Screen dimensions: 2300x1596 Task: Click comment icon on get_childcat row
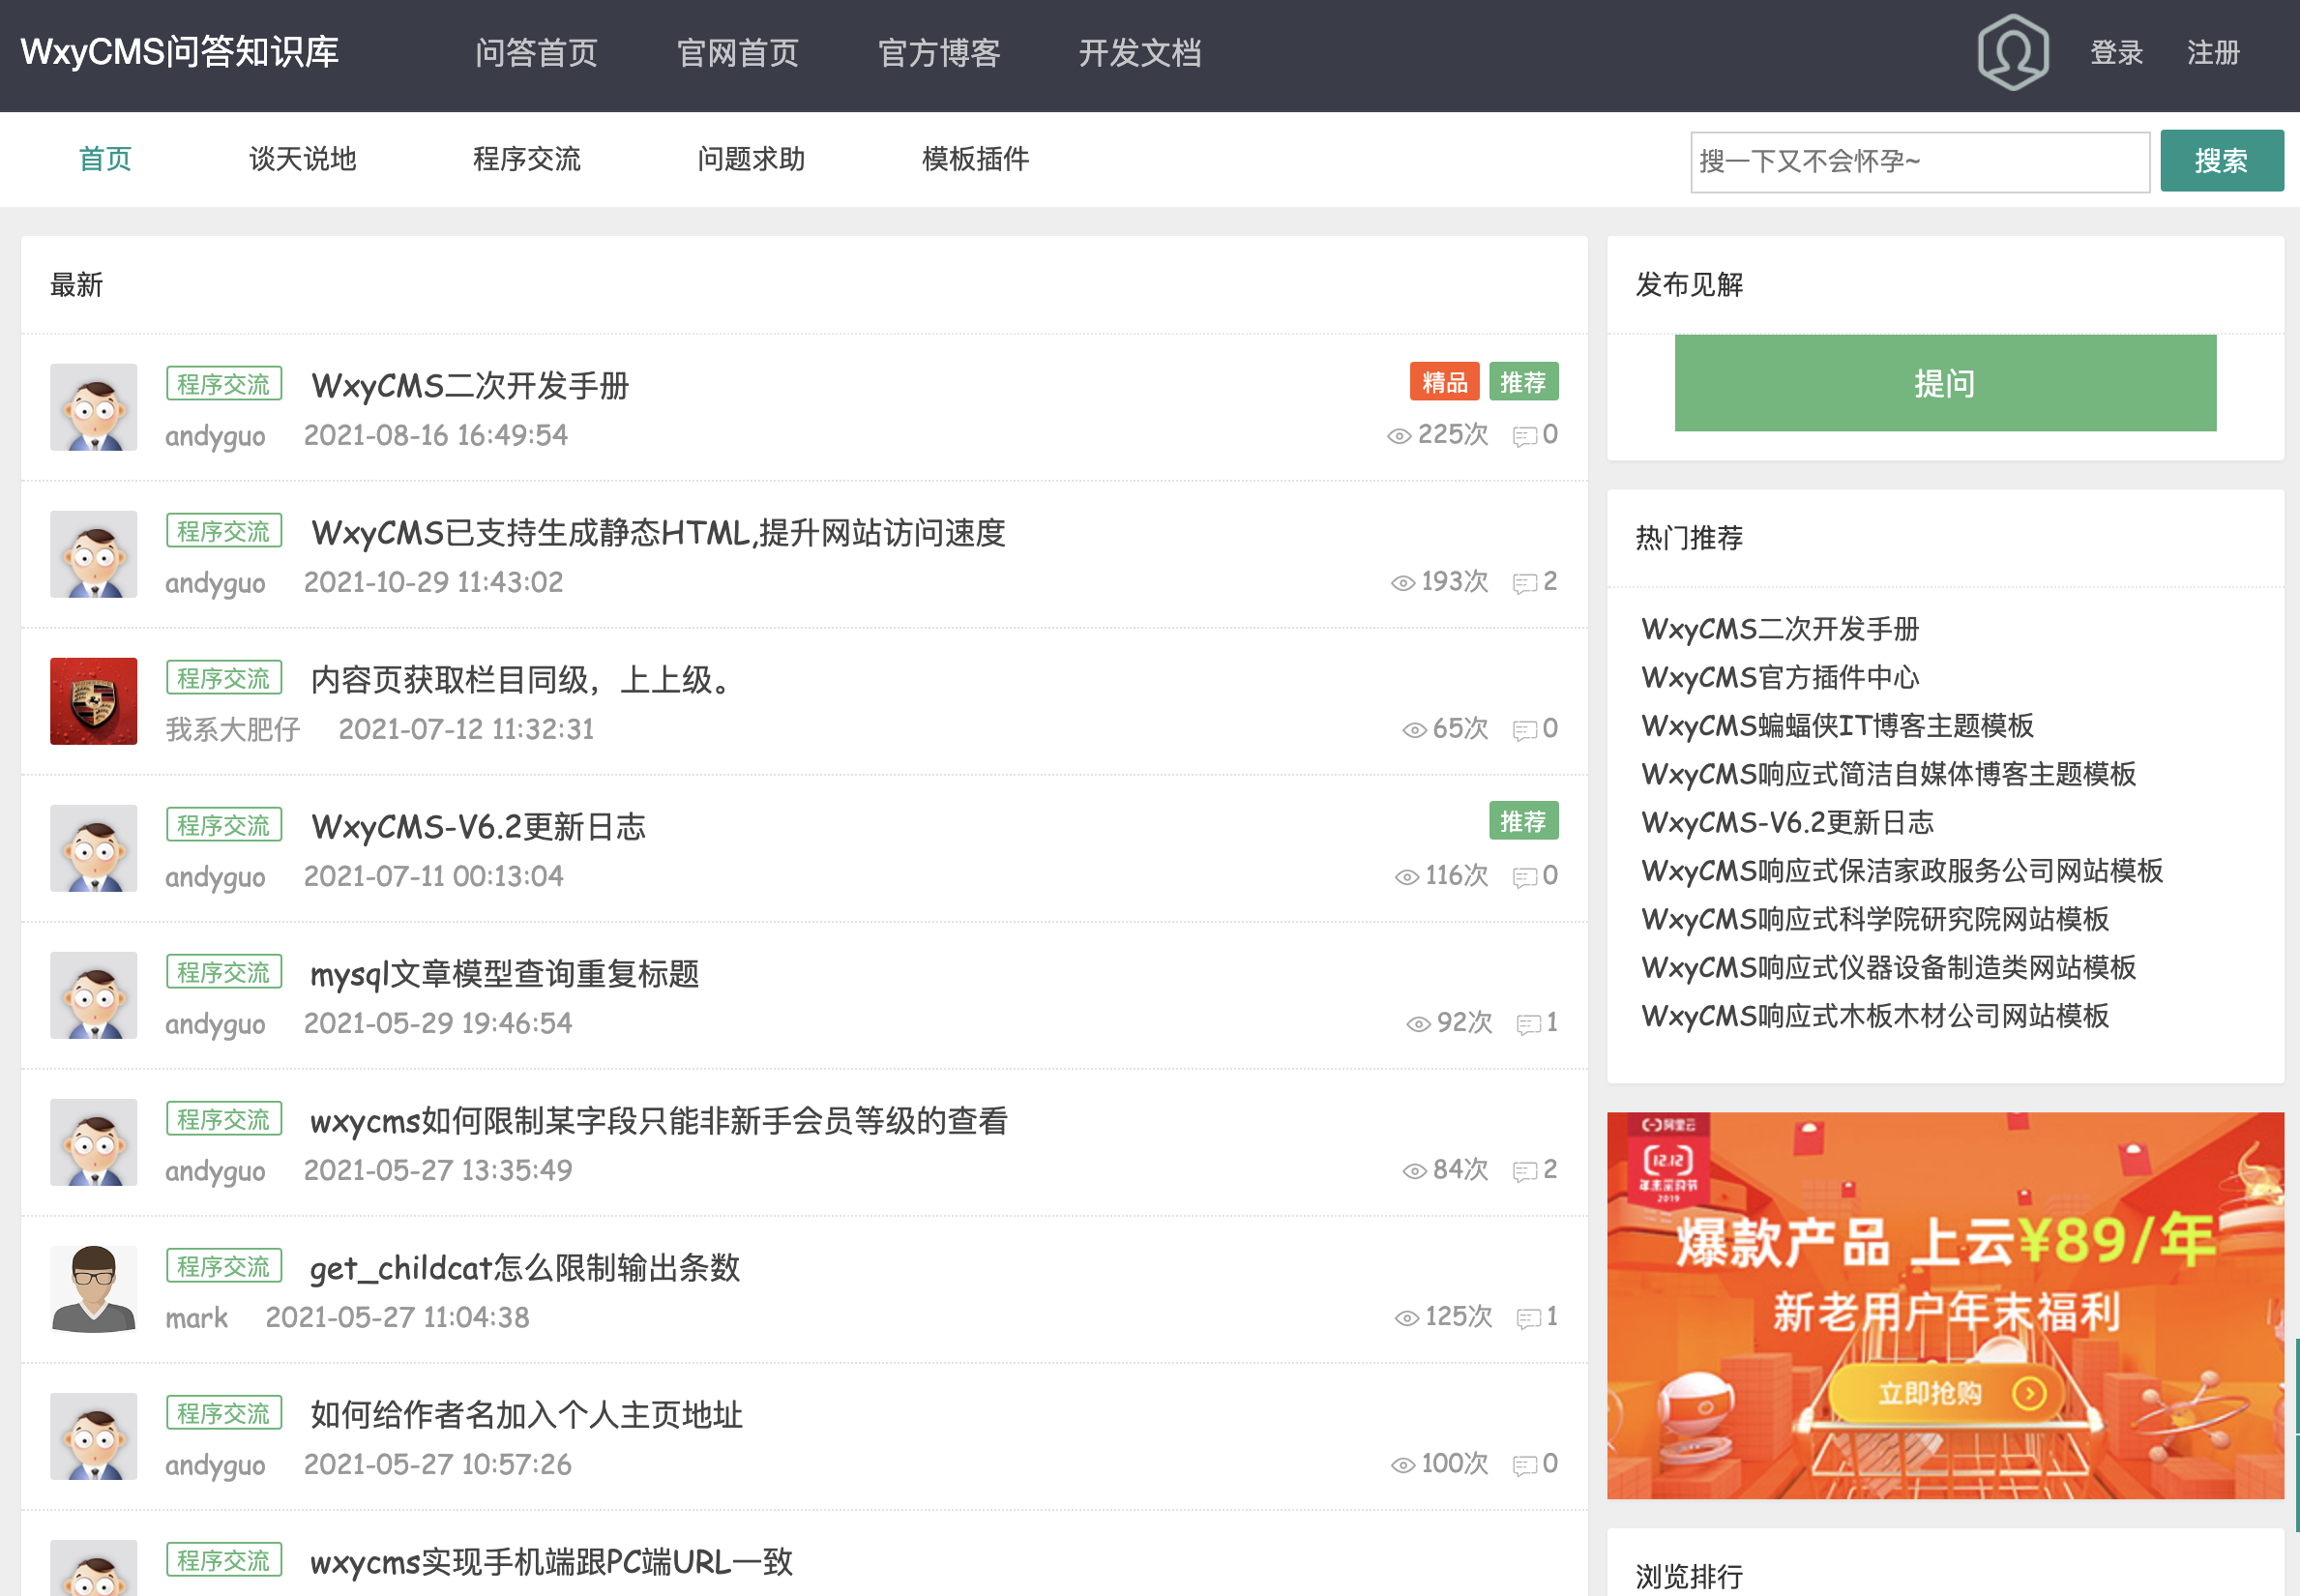(x=1528, y=1318)
